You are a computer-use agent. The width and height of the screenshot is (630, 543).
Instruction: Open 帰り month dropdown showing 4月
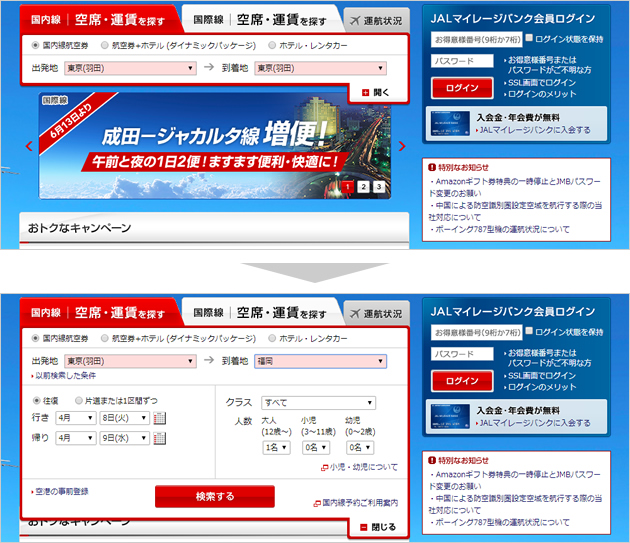[x=76, y=438]
